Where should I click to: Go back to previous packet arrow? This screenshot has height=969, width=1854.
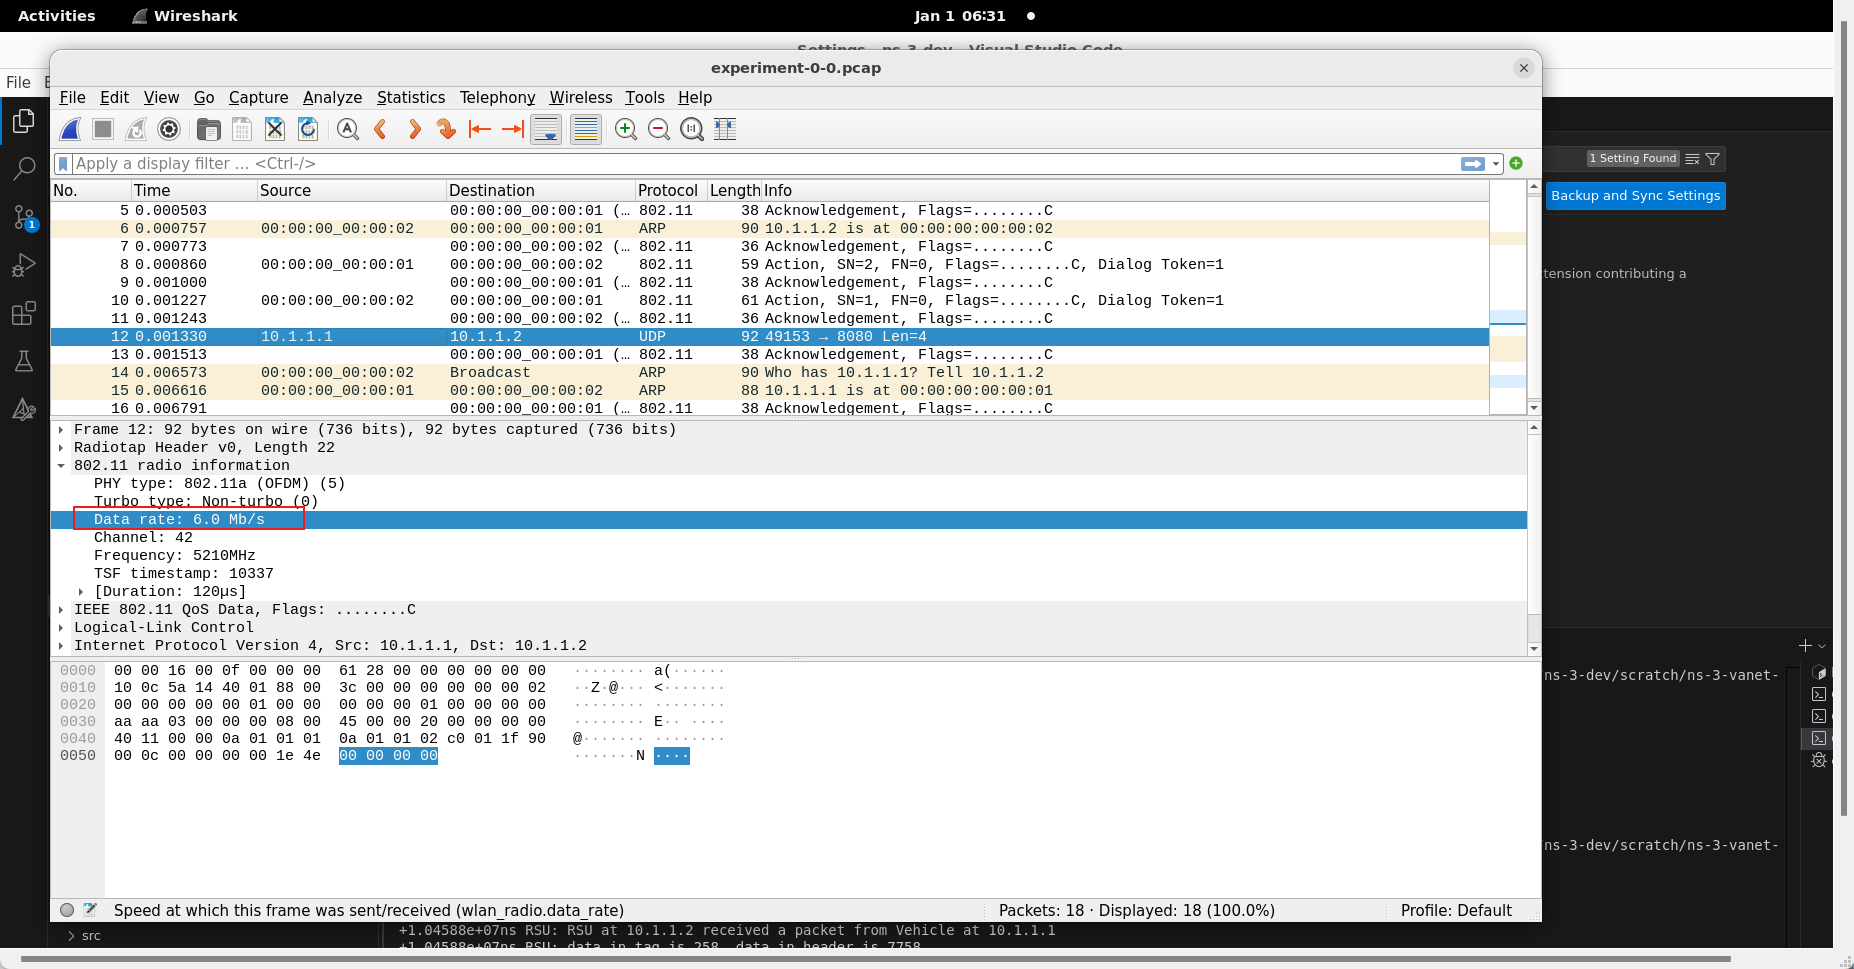[381, 129]
